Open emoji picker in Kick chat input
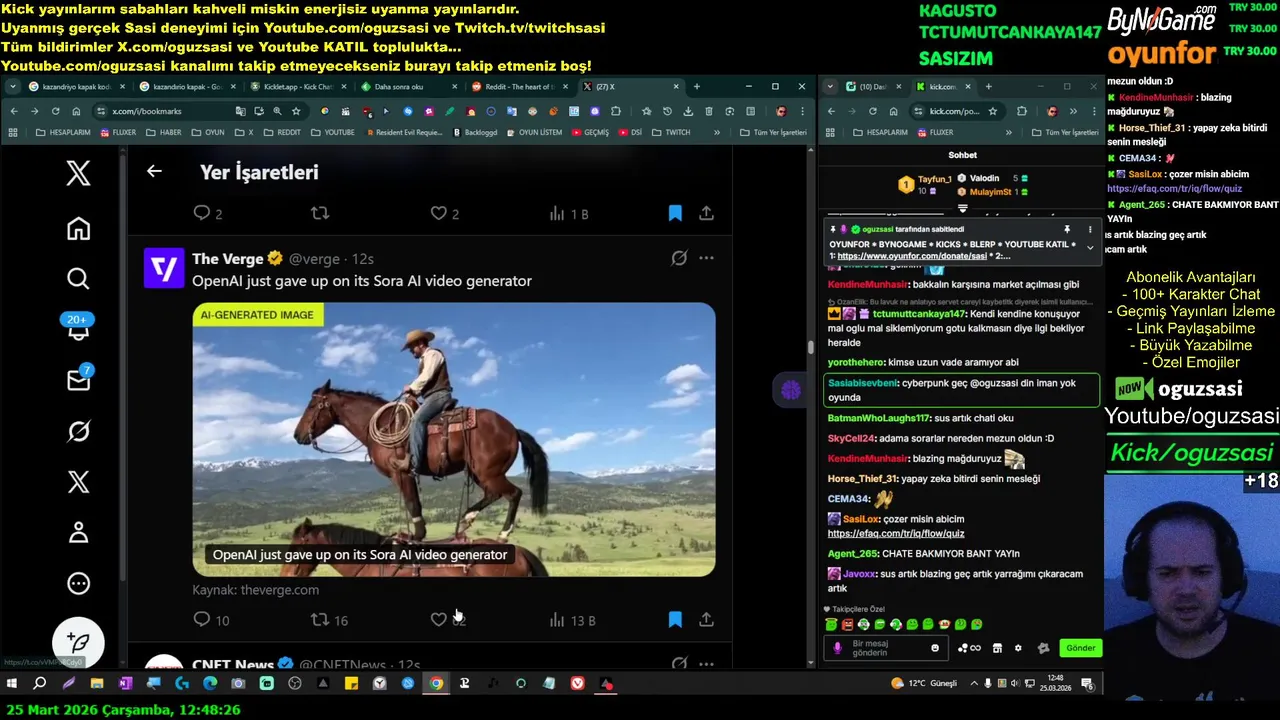This screenshot has width=1280, height=720. pos(935,648)
